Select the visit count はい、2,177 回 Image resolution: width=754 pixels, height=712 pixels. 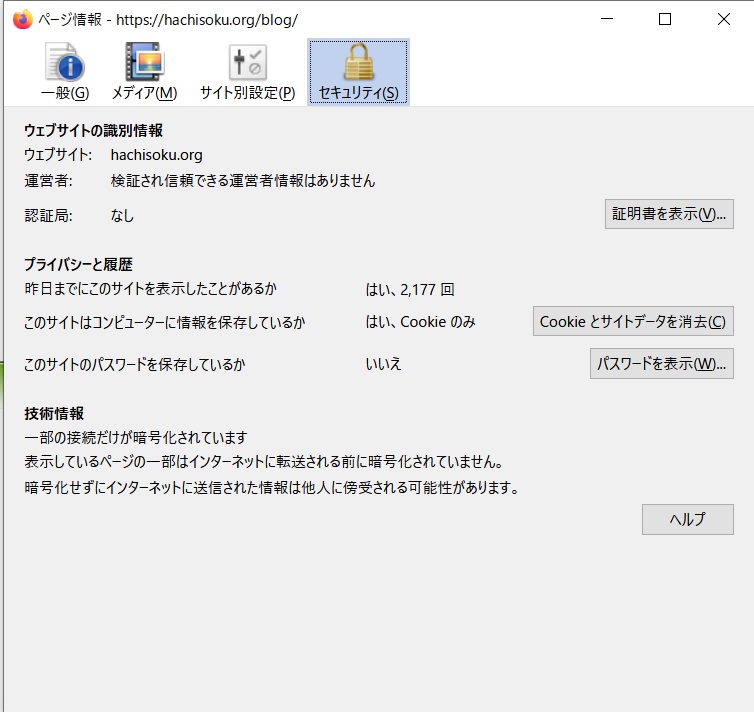[x=410, y=290]
